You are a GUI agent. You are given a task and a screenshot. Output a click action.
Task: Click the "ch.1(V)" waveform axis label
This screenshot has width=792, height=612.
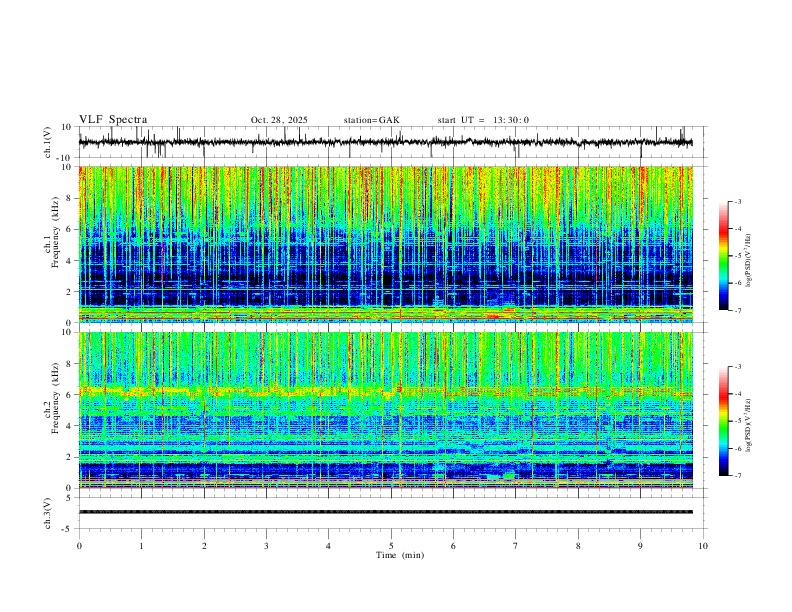(48, 142)
